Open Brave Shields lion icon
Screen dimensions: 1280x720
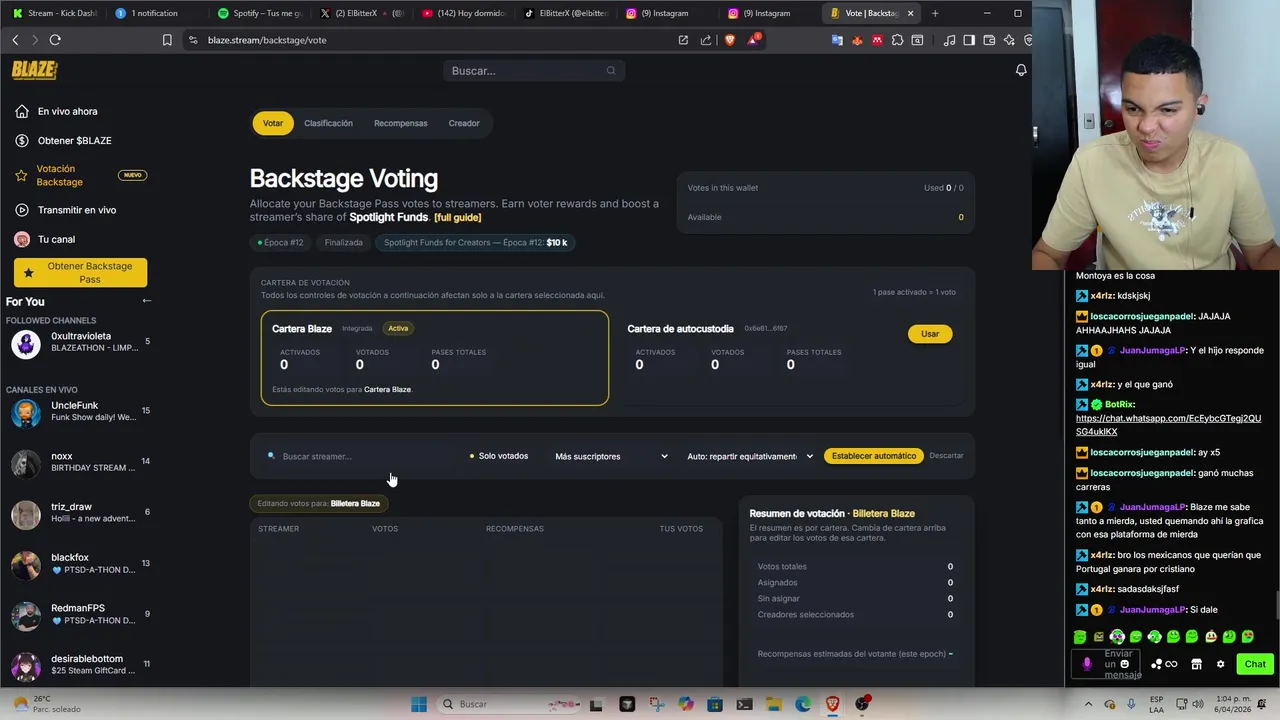click(729, 40)
